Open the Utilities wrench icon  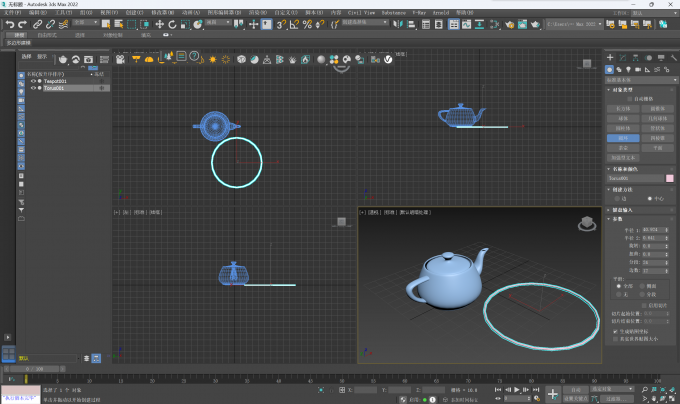coord(673,57)
